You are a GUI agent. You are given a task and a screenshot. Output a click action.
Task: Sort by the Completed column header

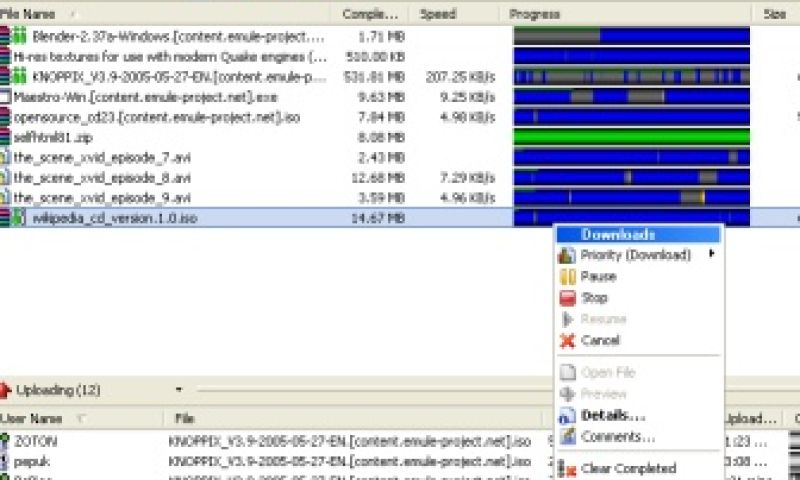[x=370, y=14]
